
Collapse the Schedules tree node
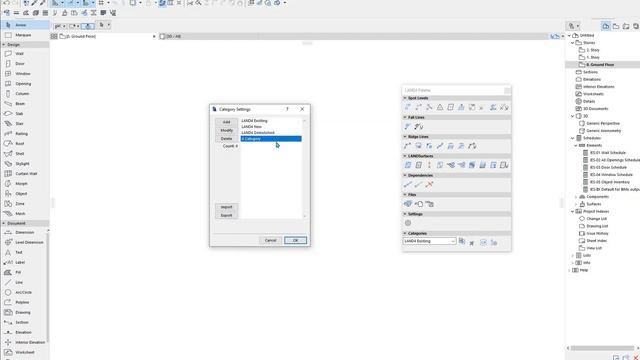point(573,138)
